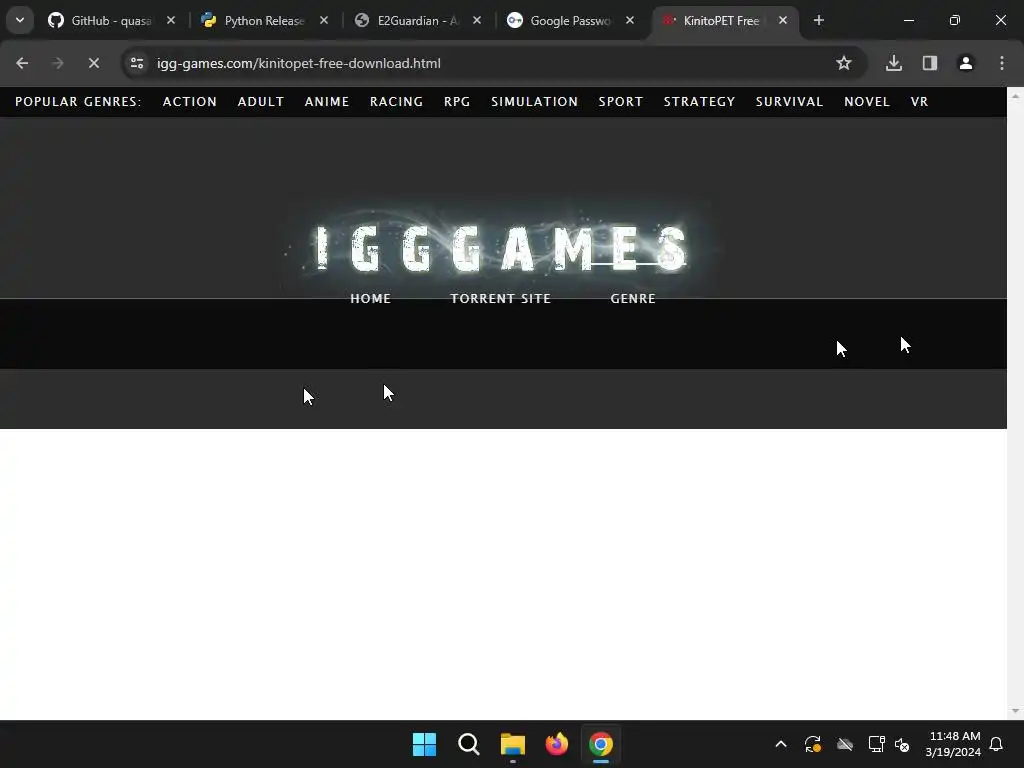Click the IGG GAMES logo banner
This screenshot has height=768, width=1024.
(x=502, y=248)
